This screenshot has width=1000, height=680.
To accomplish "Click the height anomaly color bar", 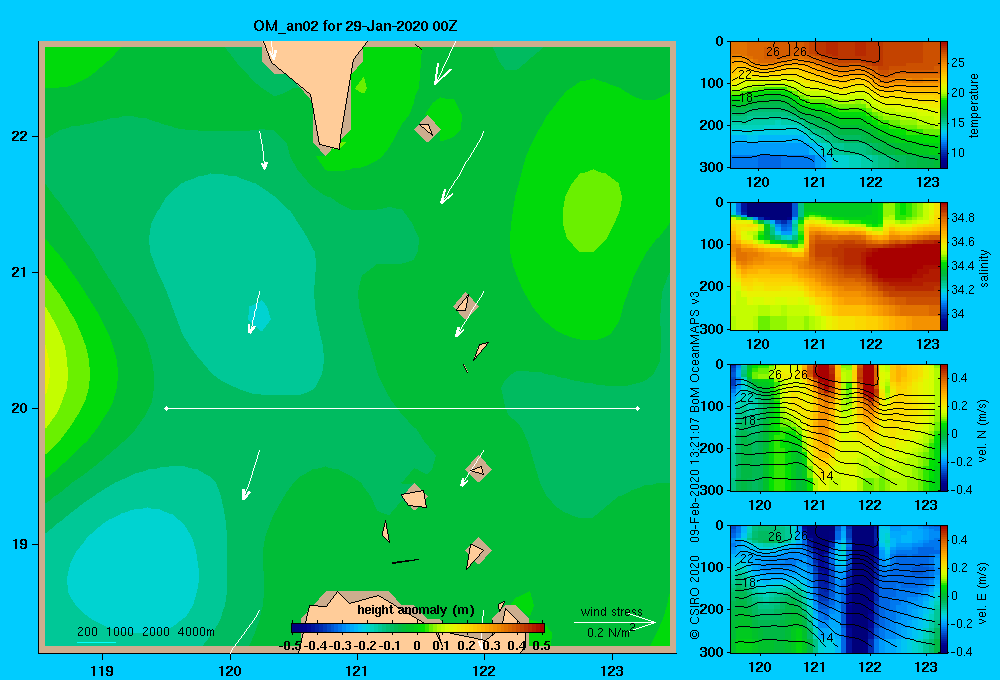I will [x=418, y=628].
